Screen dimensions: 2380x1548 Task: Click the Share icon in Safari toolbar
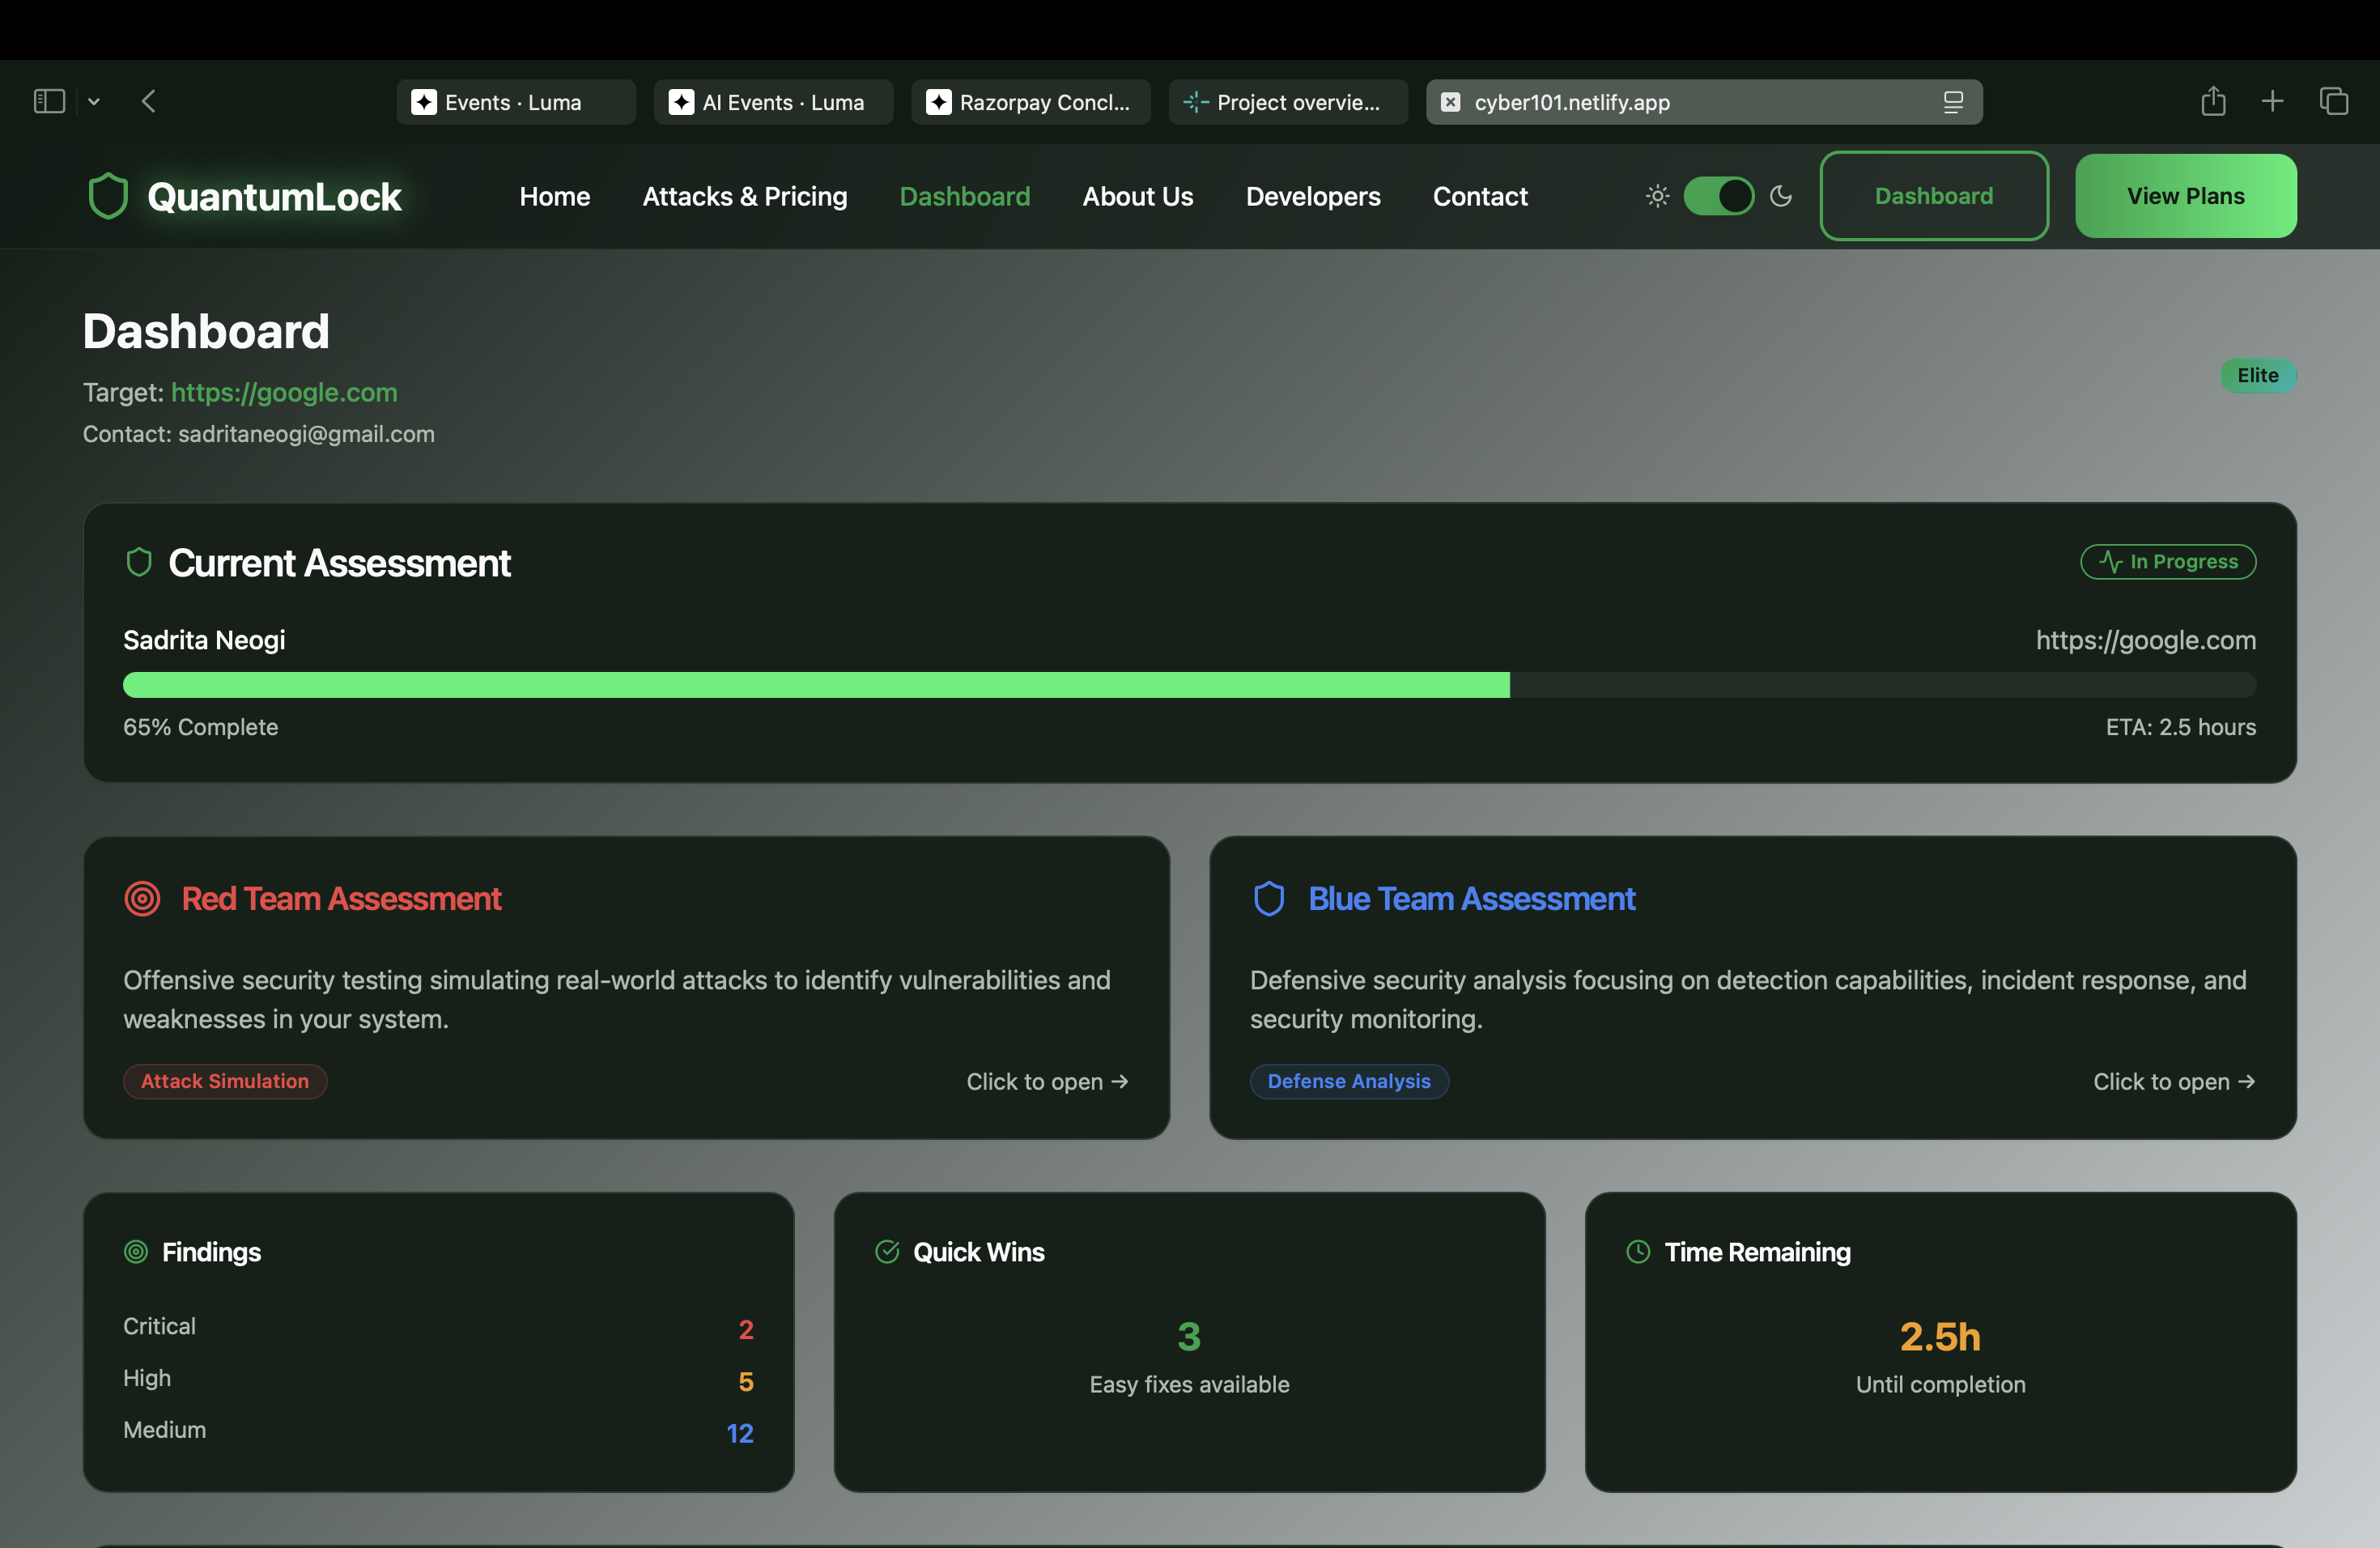click(2213, 100)
